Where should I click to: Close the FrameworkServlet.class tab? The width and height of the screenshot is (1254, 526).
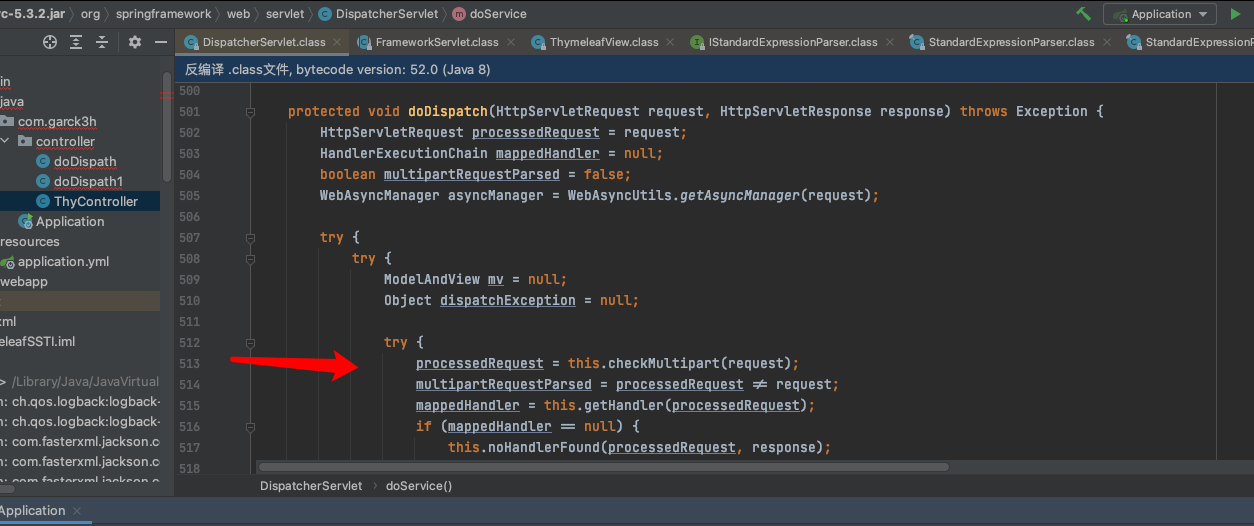[510, 42]
